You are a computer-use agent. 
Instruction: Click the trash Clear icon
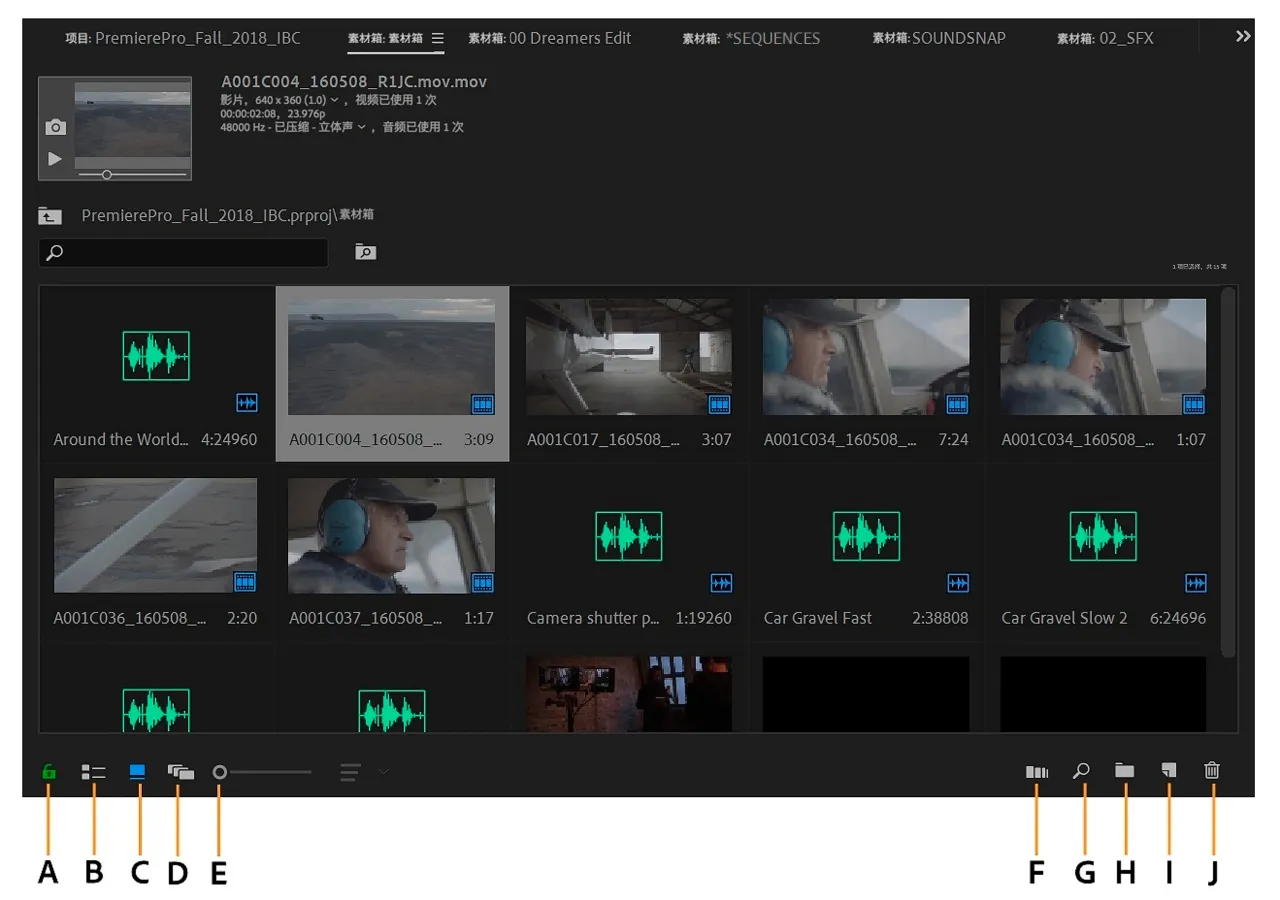tap(1212, 771)
